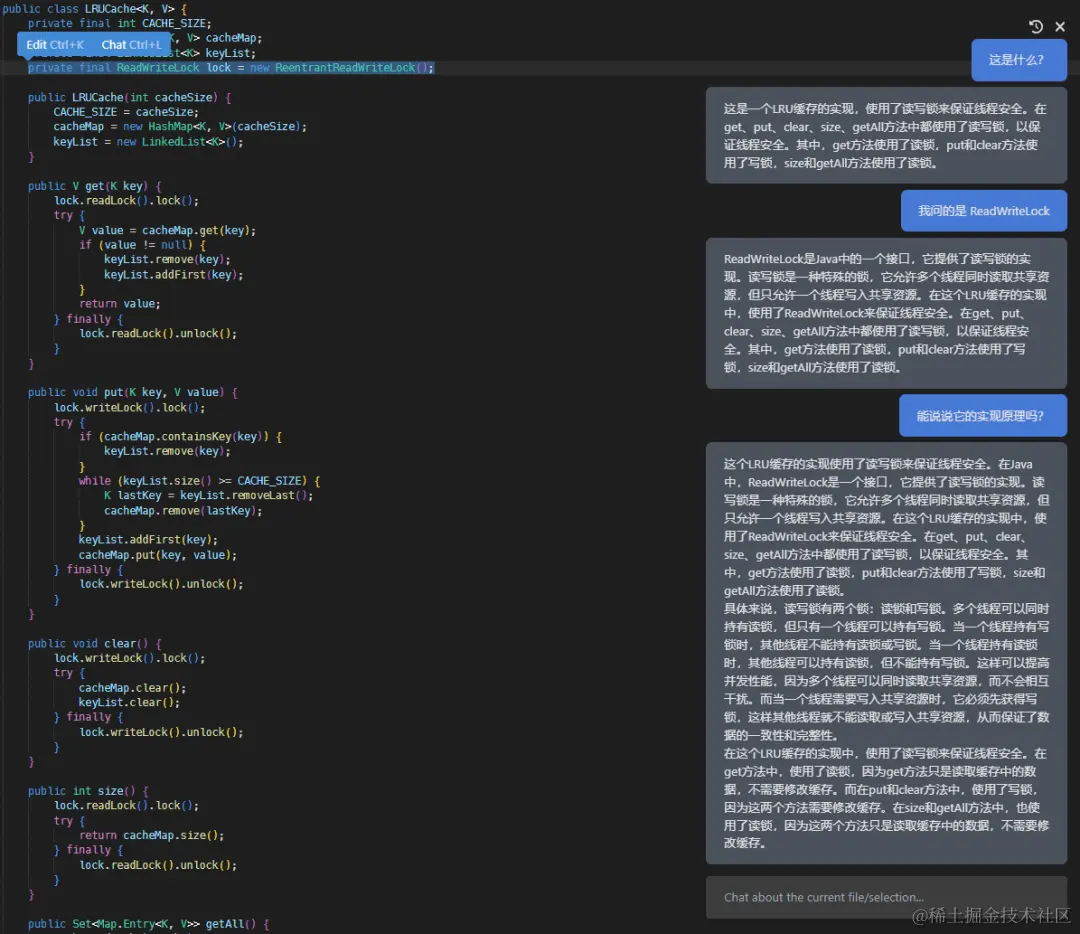Click the 'keyList.addFirst(key);' line inside the get method
The image size is (1080, 934).
pos(174,274)
